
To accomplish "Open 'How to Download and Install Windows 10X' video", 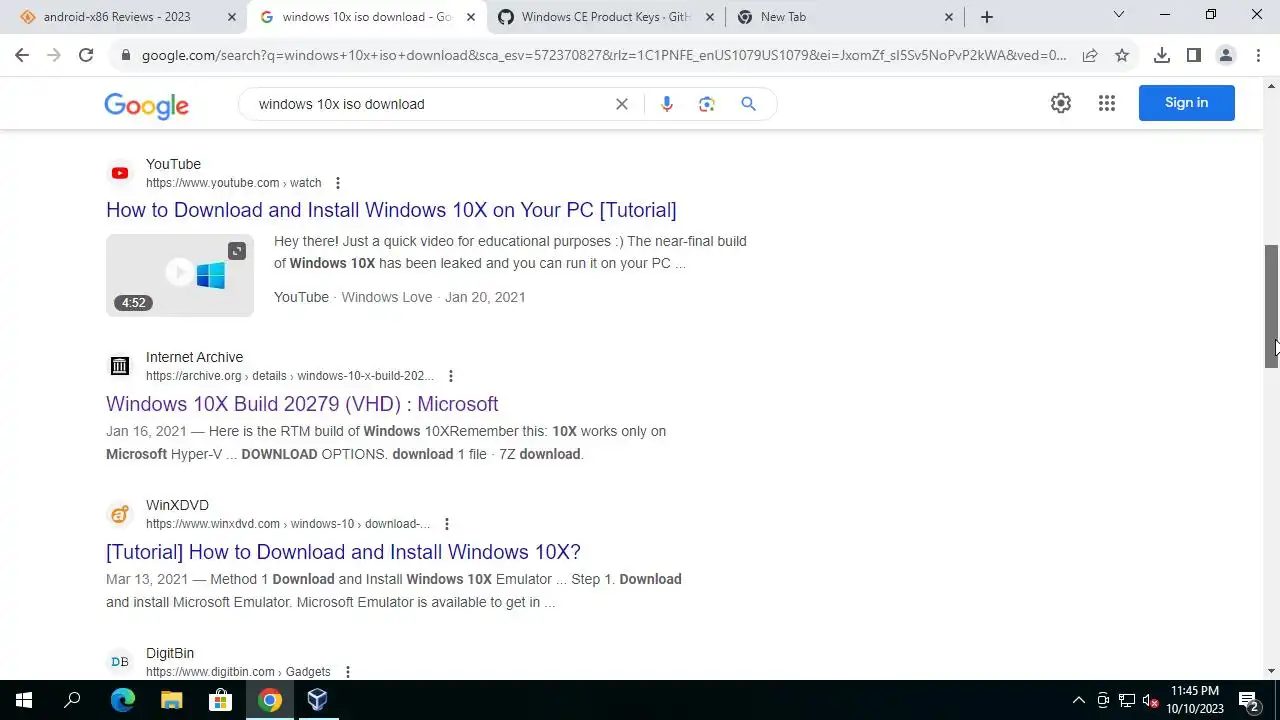I will pyautogui.click(x=391, y=210).
